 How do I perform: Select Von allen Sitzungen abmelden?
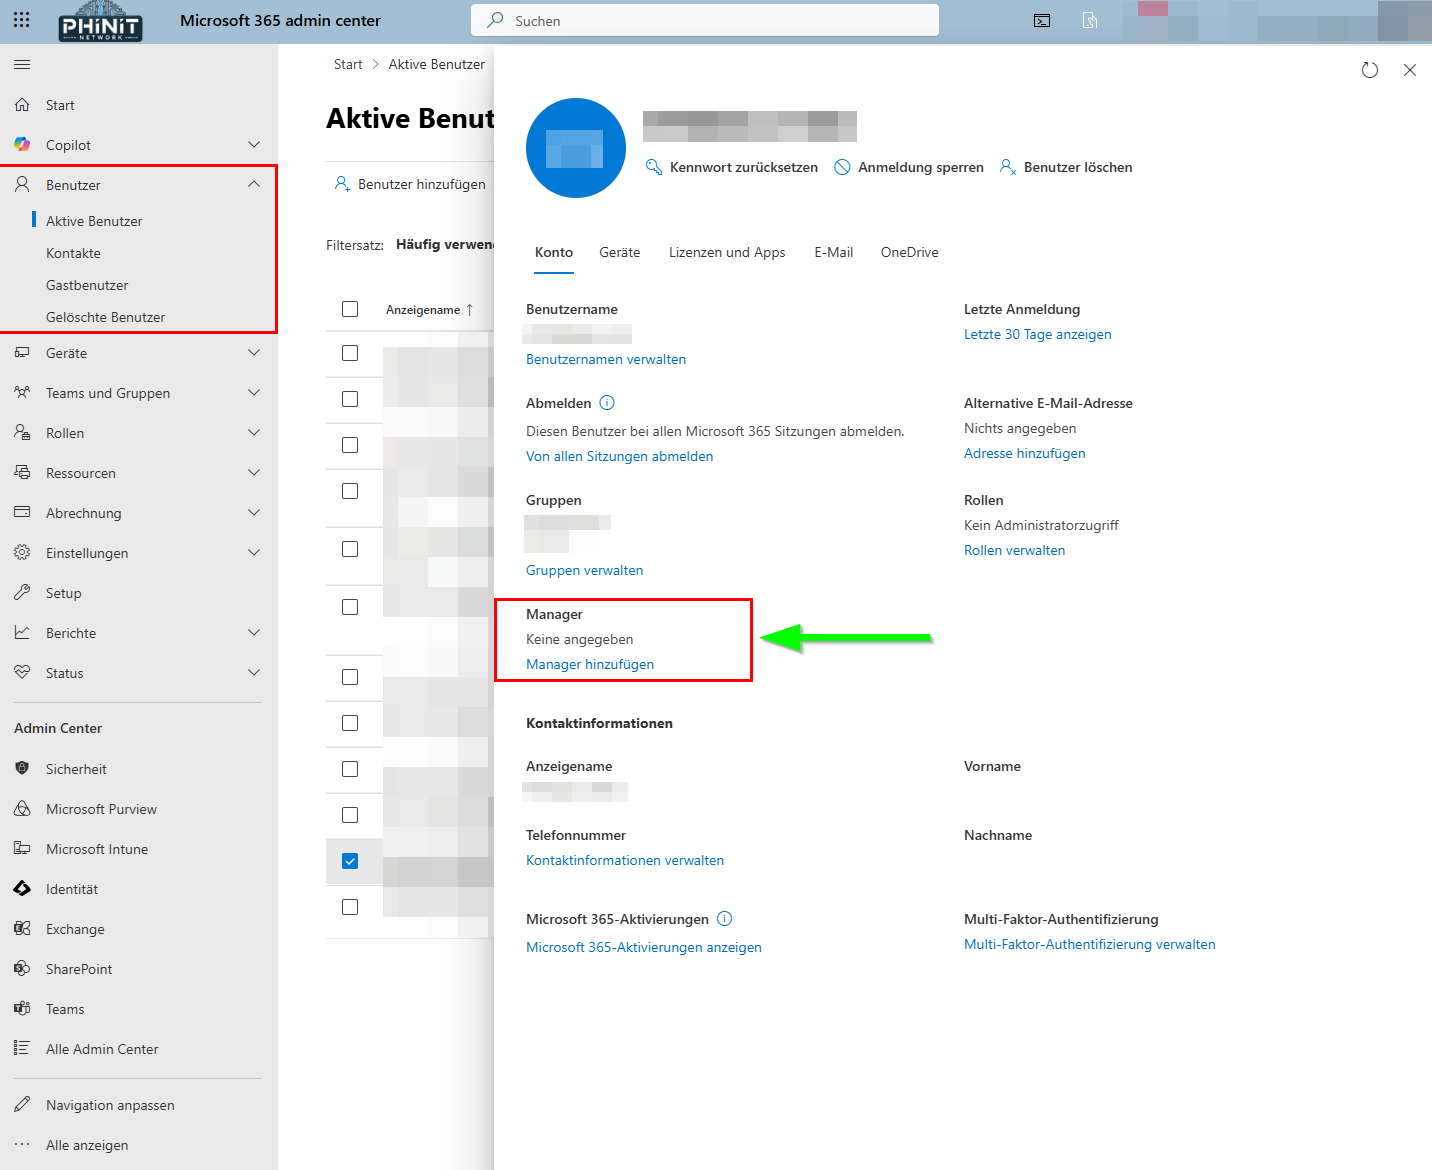(619, 456)
